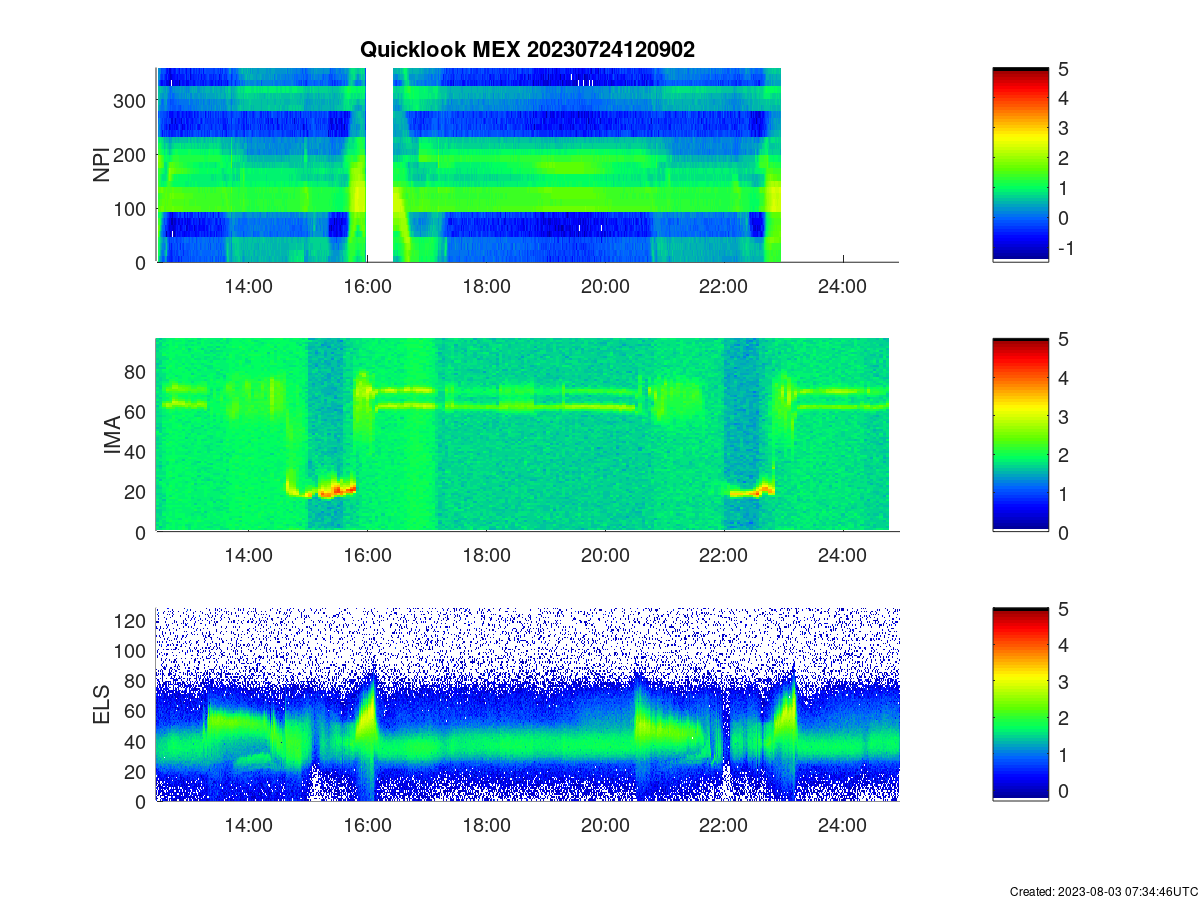Image resolution: width=1200 pixels, height=900 pixels.
Task: Click the 20:00 tick under ELS plot
Action: pos(605,825)
